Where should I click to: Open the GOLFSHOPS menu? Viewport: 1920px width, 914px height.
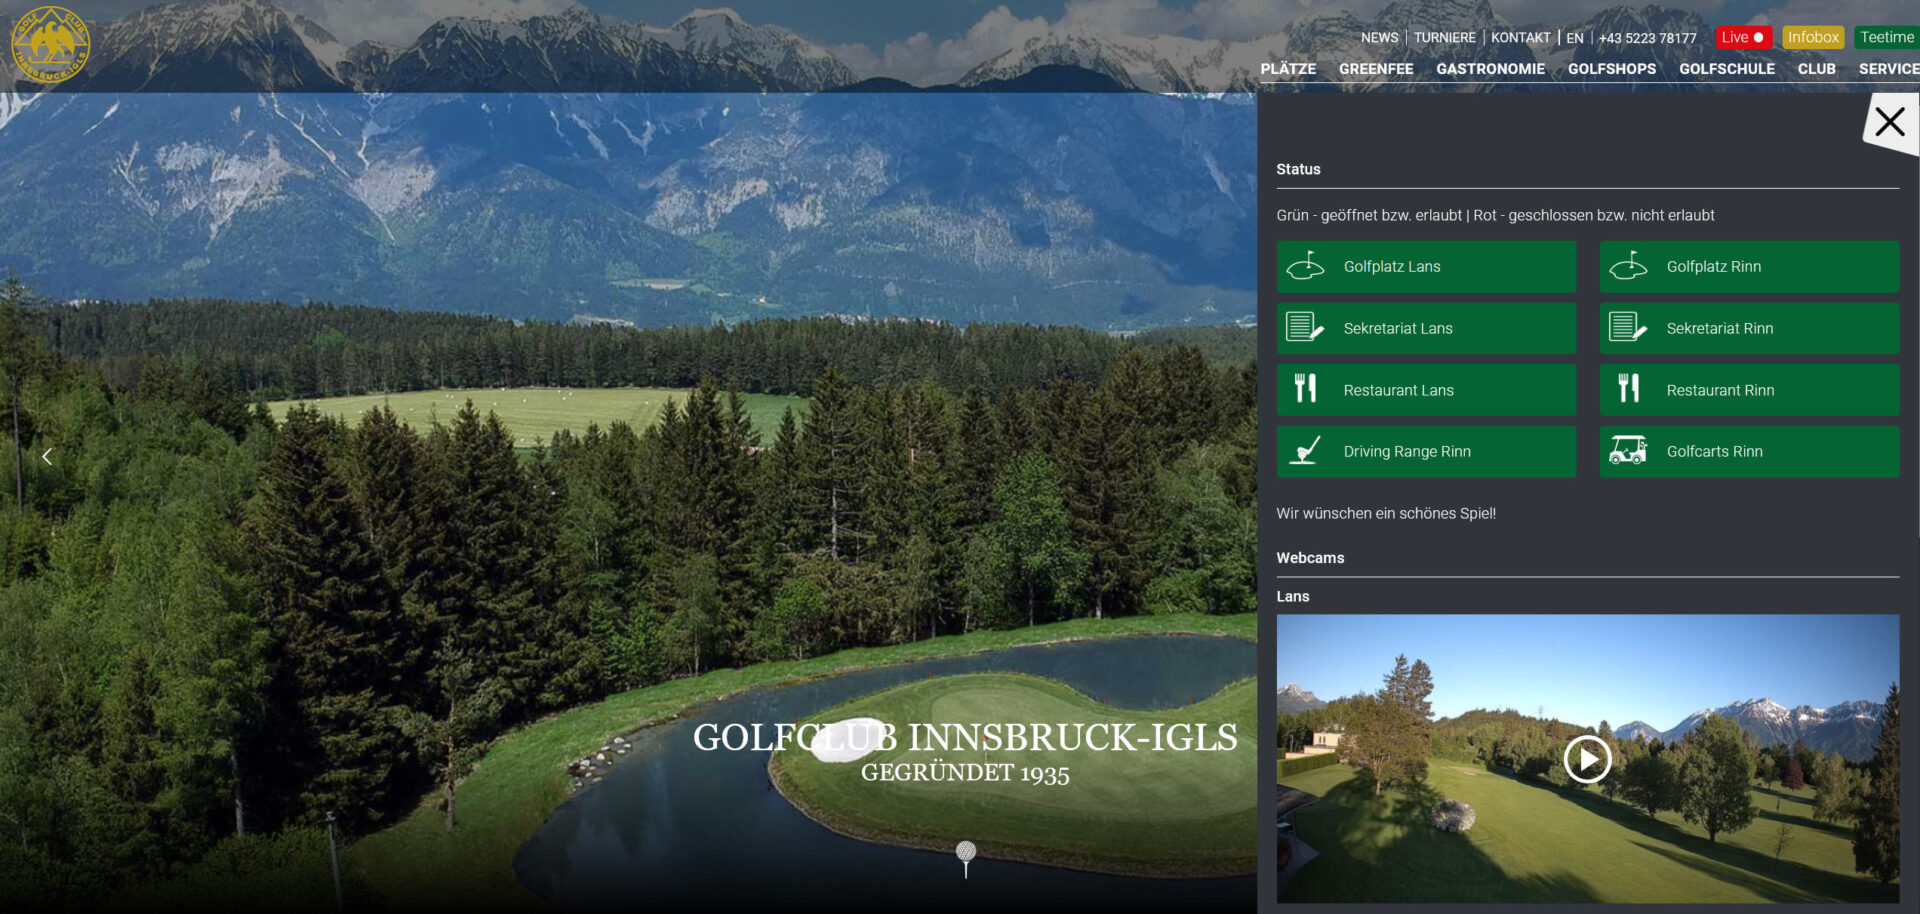click(x=1612, y=69)
